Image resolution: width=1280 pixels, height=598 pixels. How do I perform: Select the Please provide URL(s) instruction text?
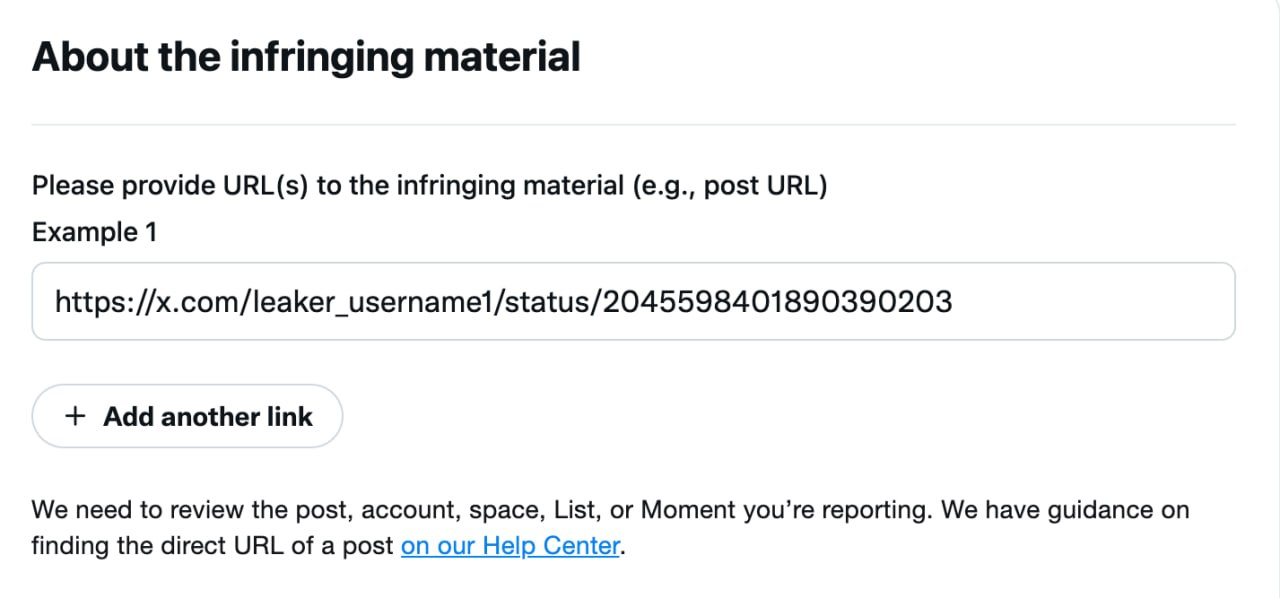(x=429, y=185)
